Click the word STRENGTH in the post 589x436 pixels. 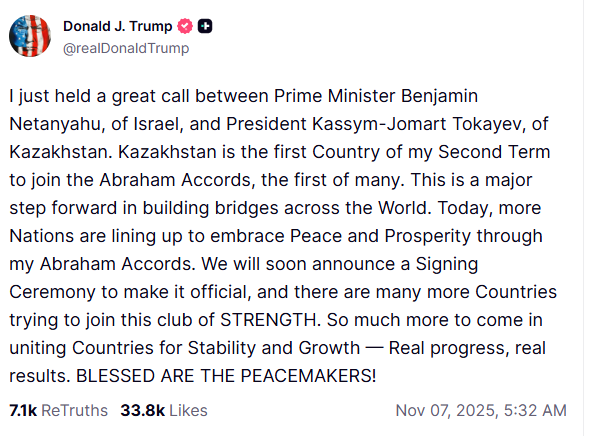pyautogui.click(x=270, y=320)
